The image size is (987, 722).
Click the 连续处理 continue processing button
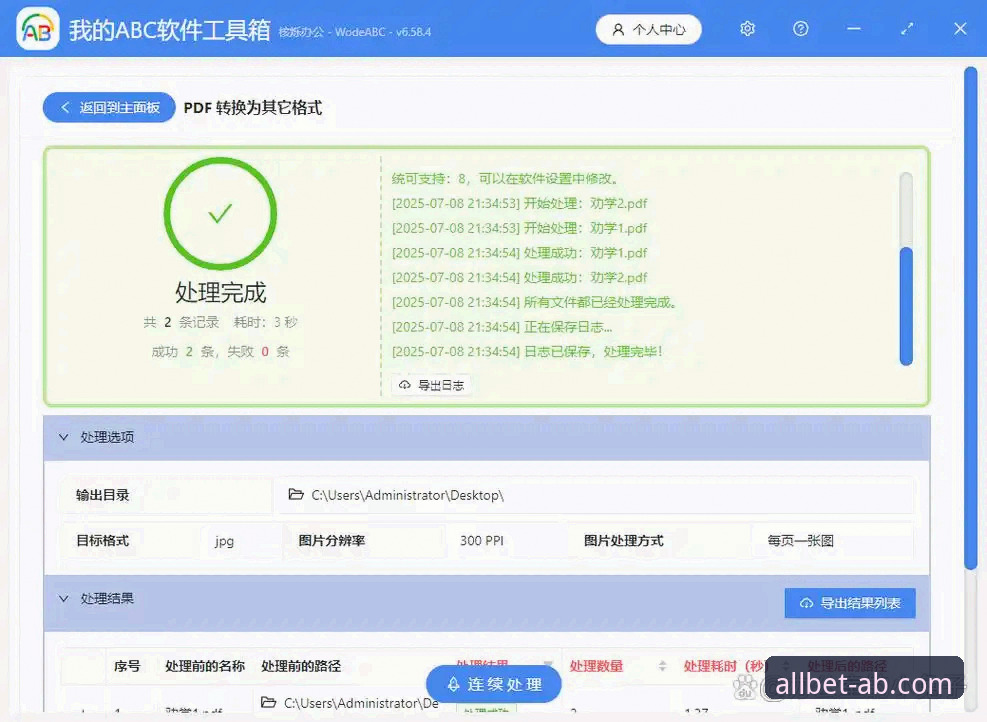[x=494, y=684]
